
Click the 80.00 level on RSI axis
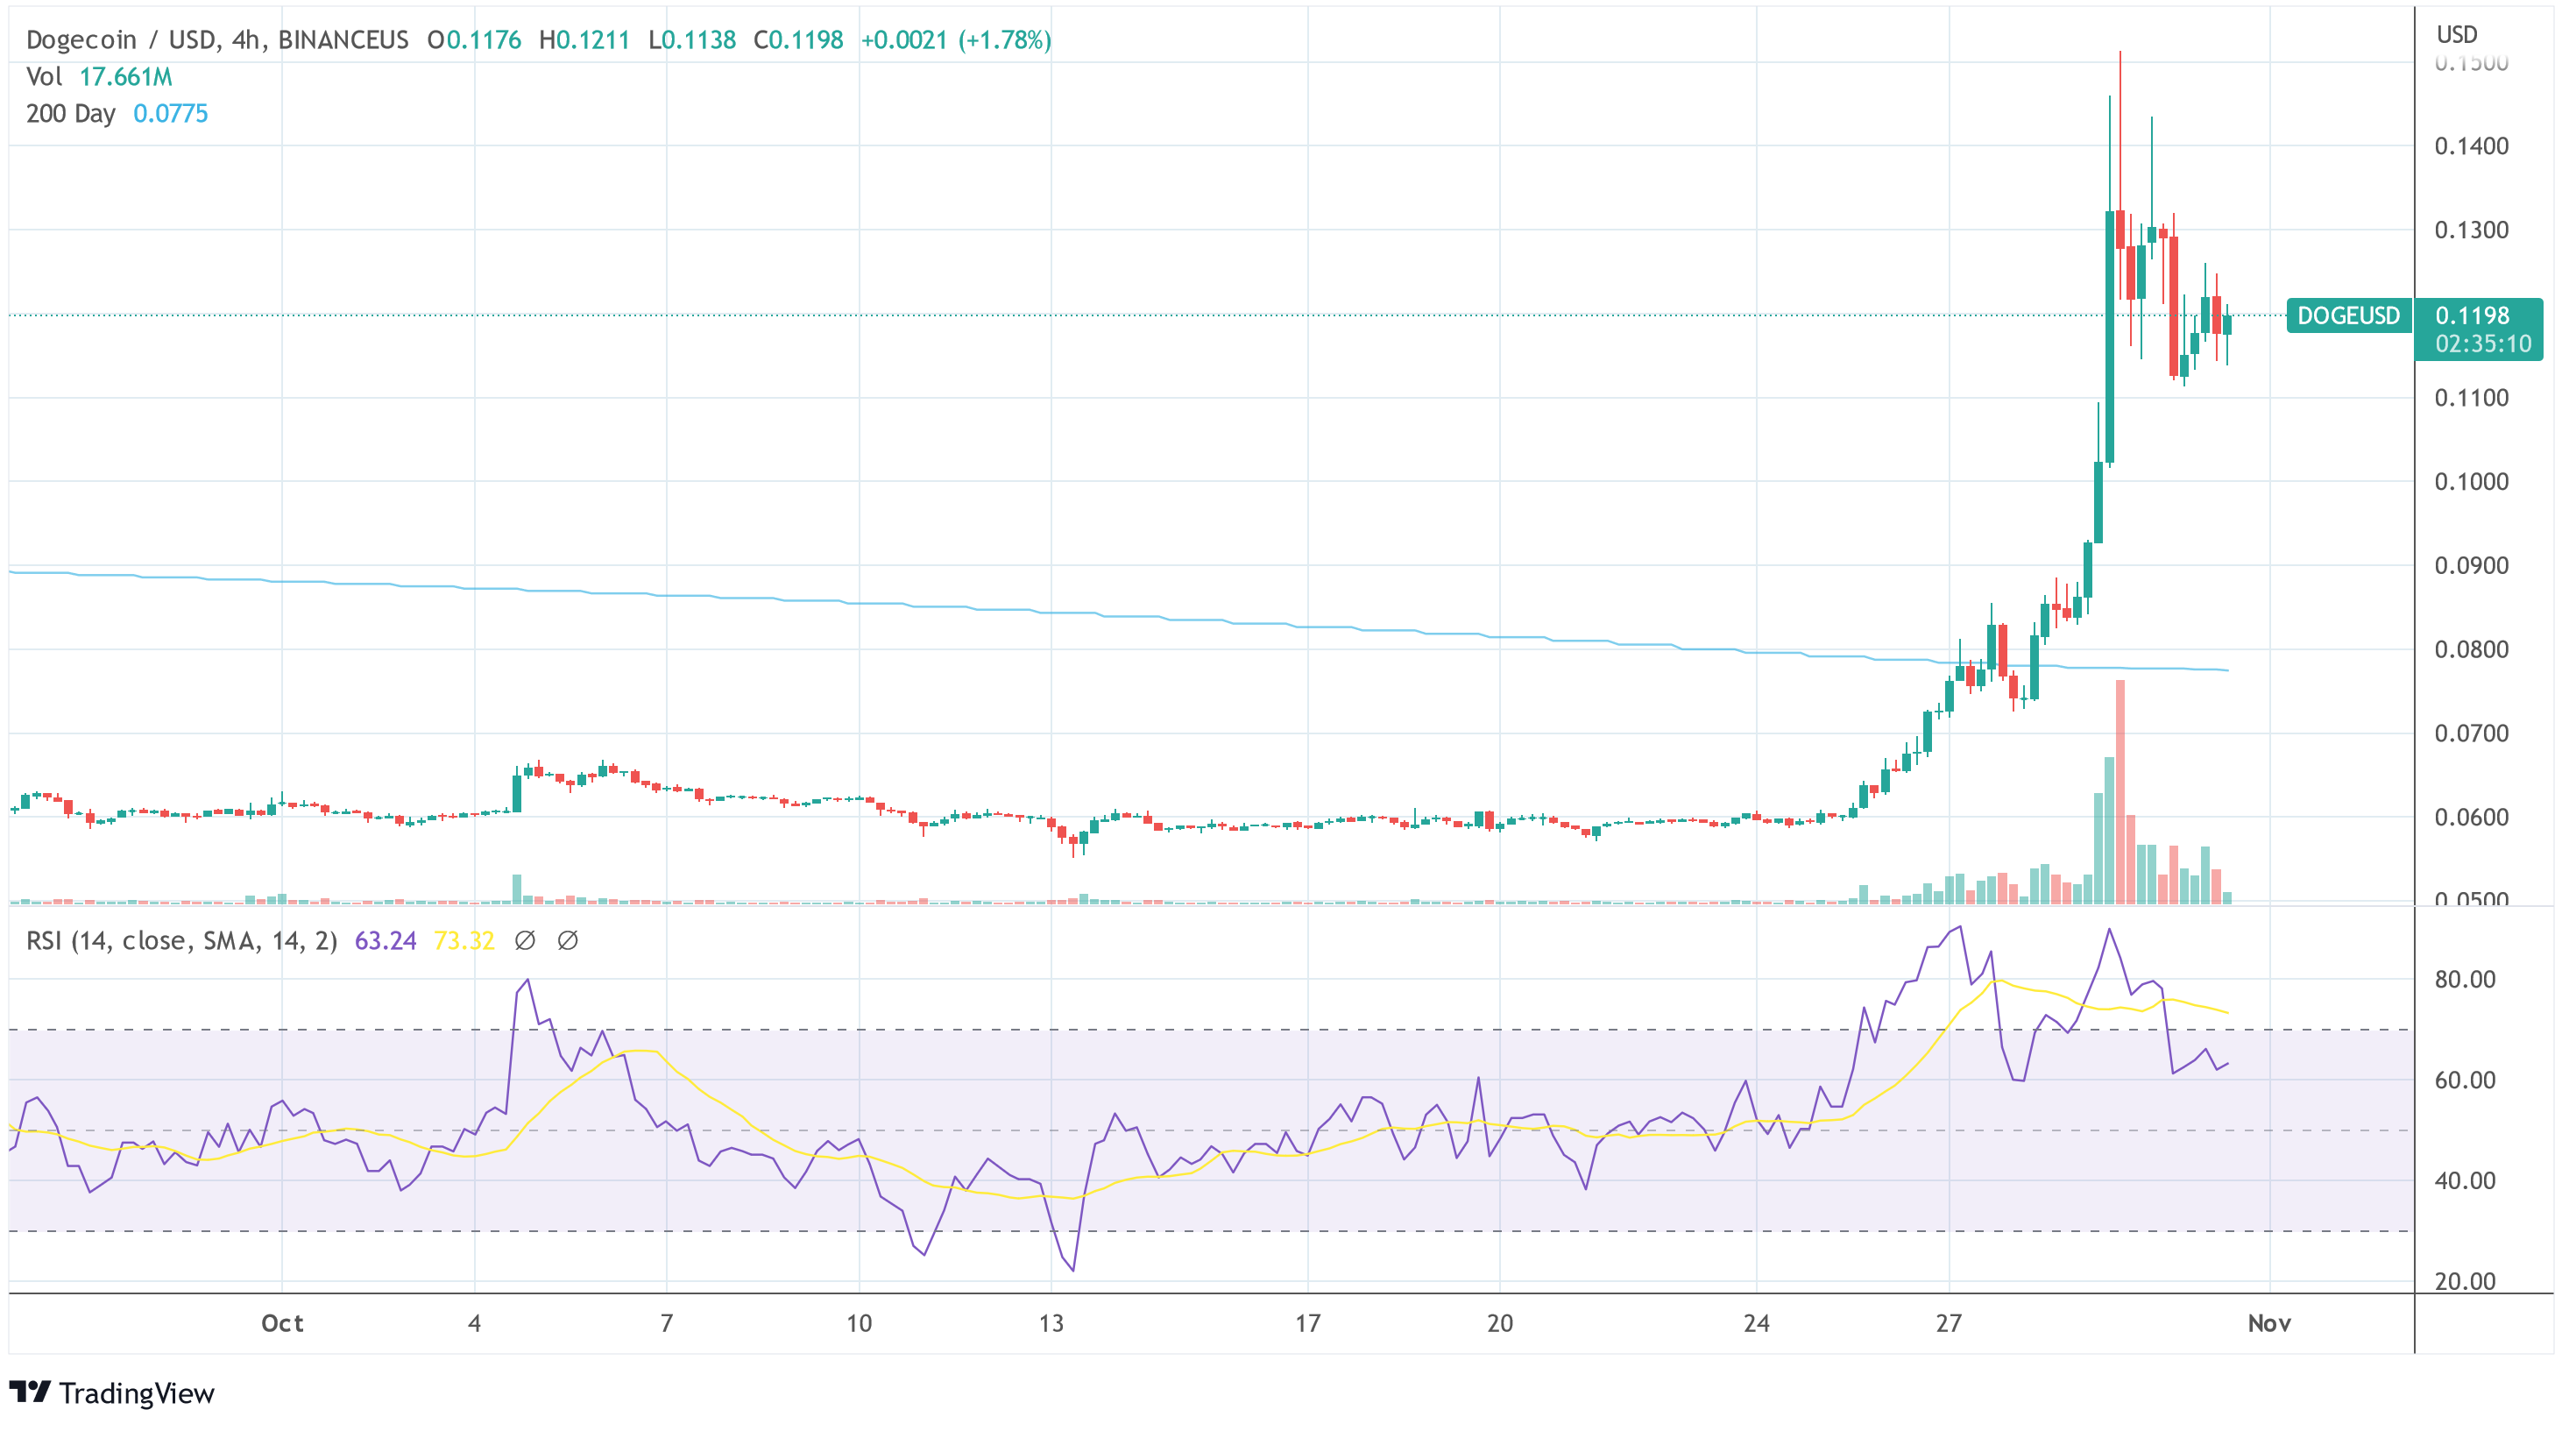coord(2465,979)
